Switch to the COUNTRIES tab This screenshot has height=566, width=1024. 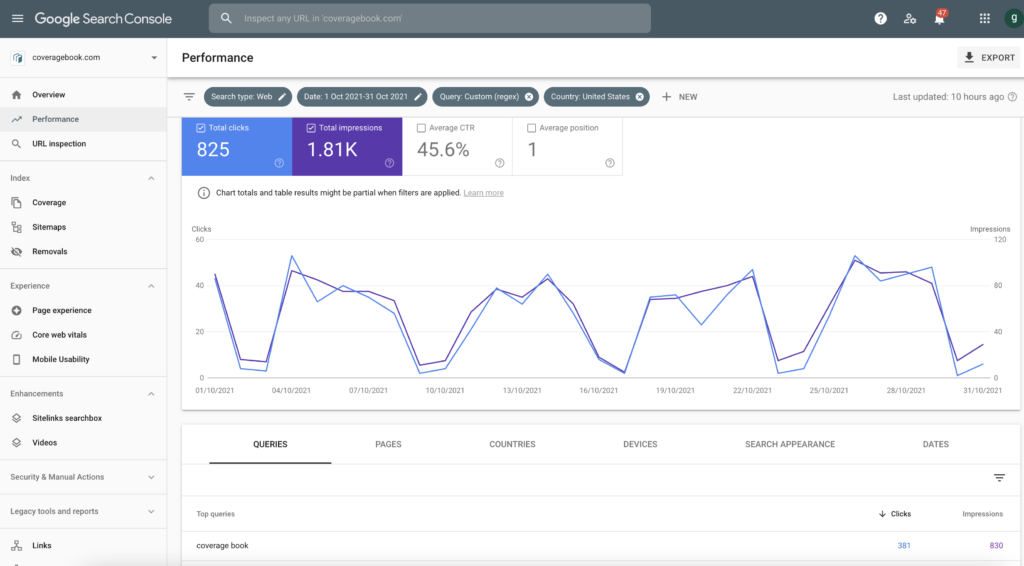click(513, 444)
